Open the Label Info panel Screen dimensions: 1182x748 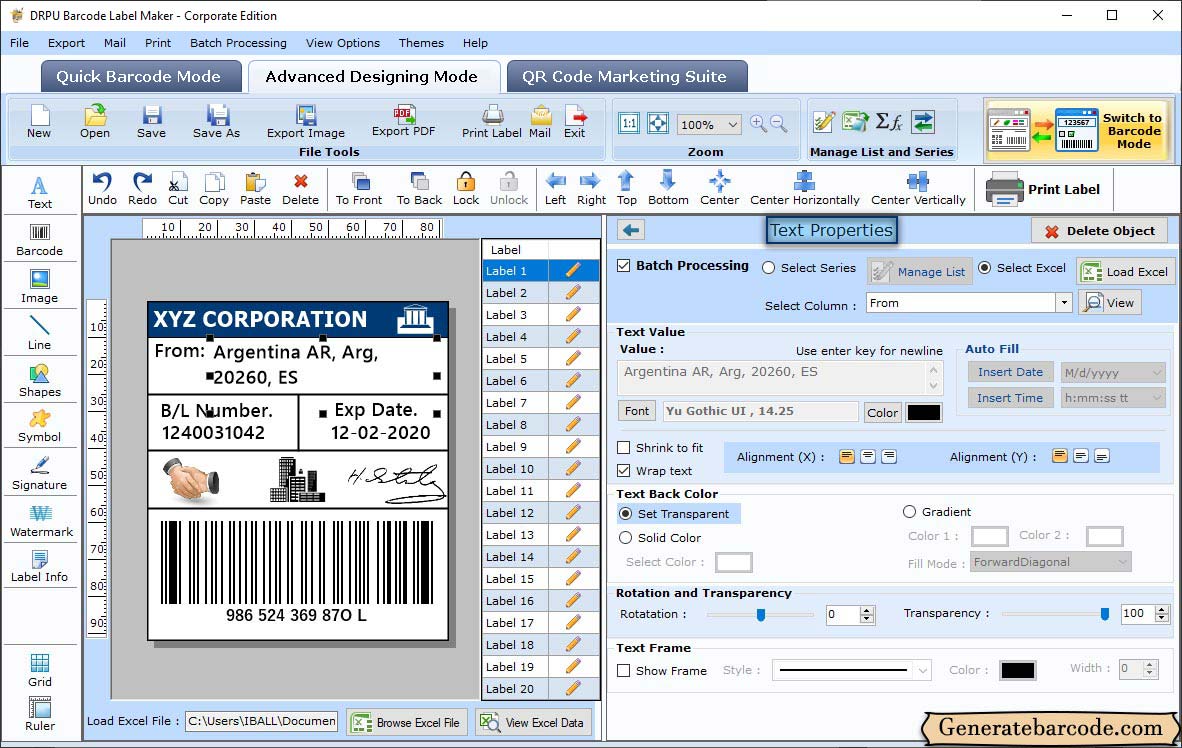click(x=39, y=567)
